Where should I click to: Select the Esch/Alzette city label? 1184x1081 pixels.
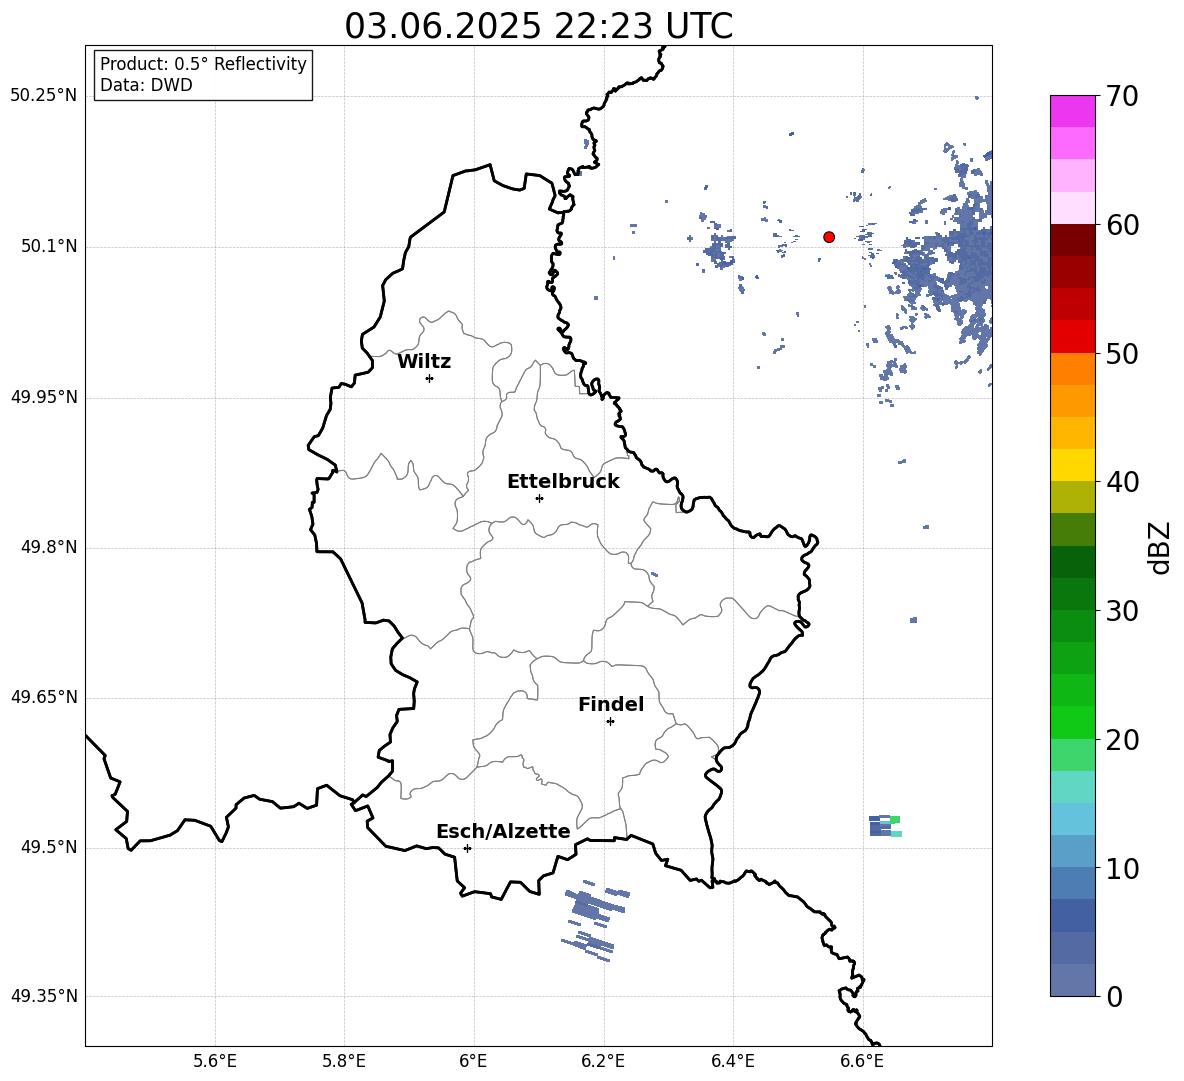(503, 831)
